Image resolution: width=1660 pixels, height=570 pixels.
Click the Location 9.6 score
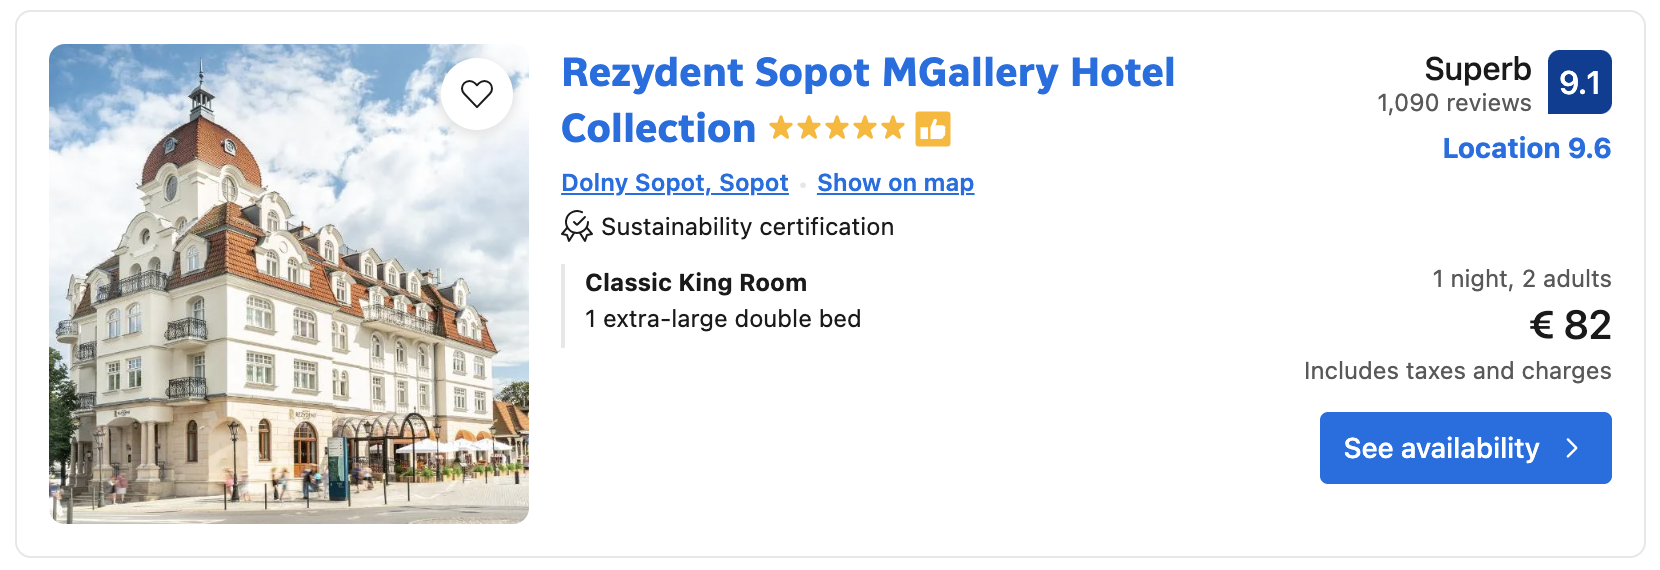click(1526, 148)
